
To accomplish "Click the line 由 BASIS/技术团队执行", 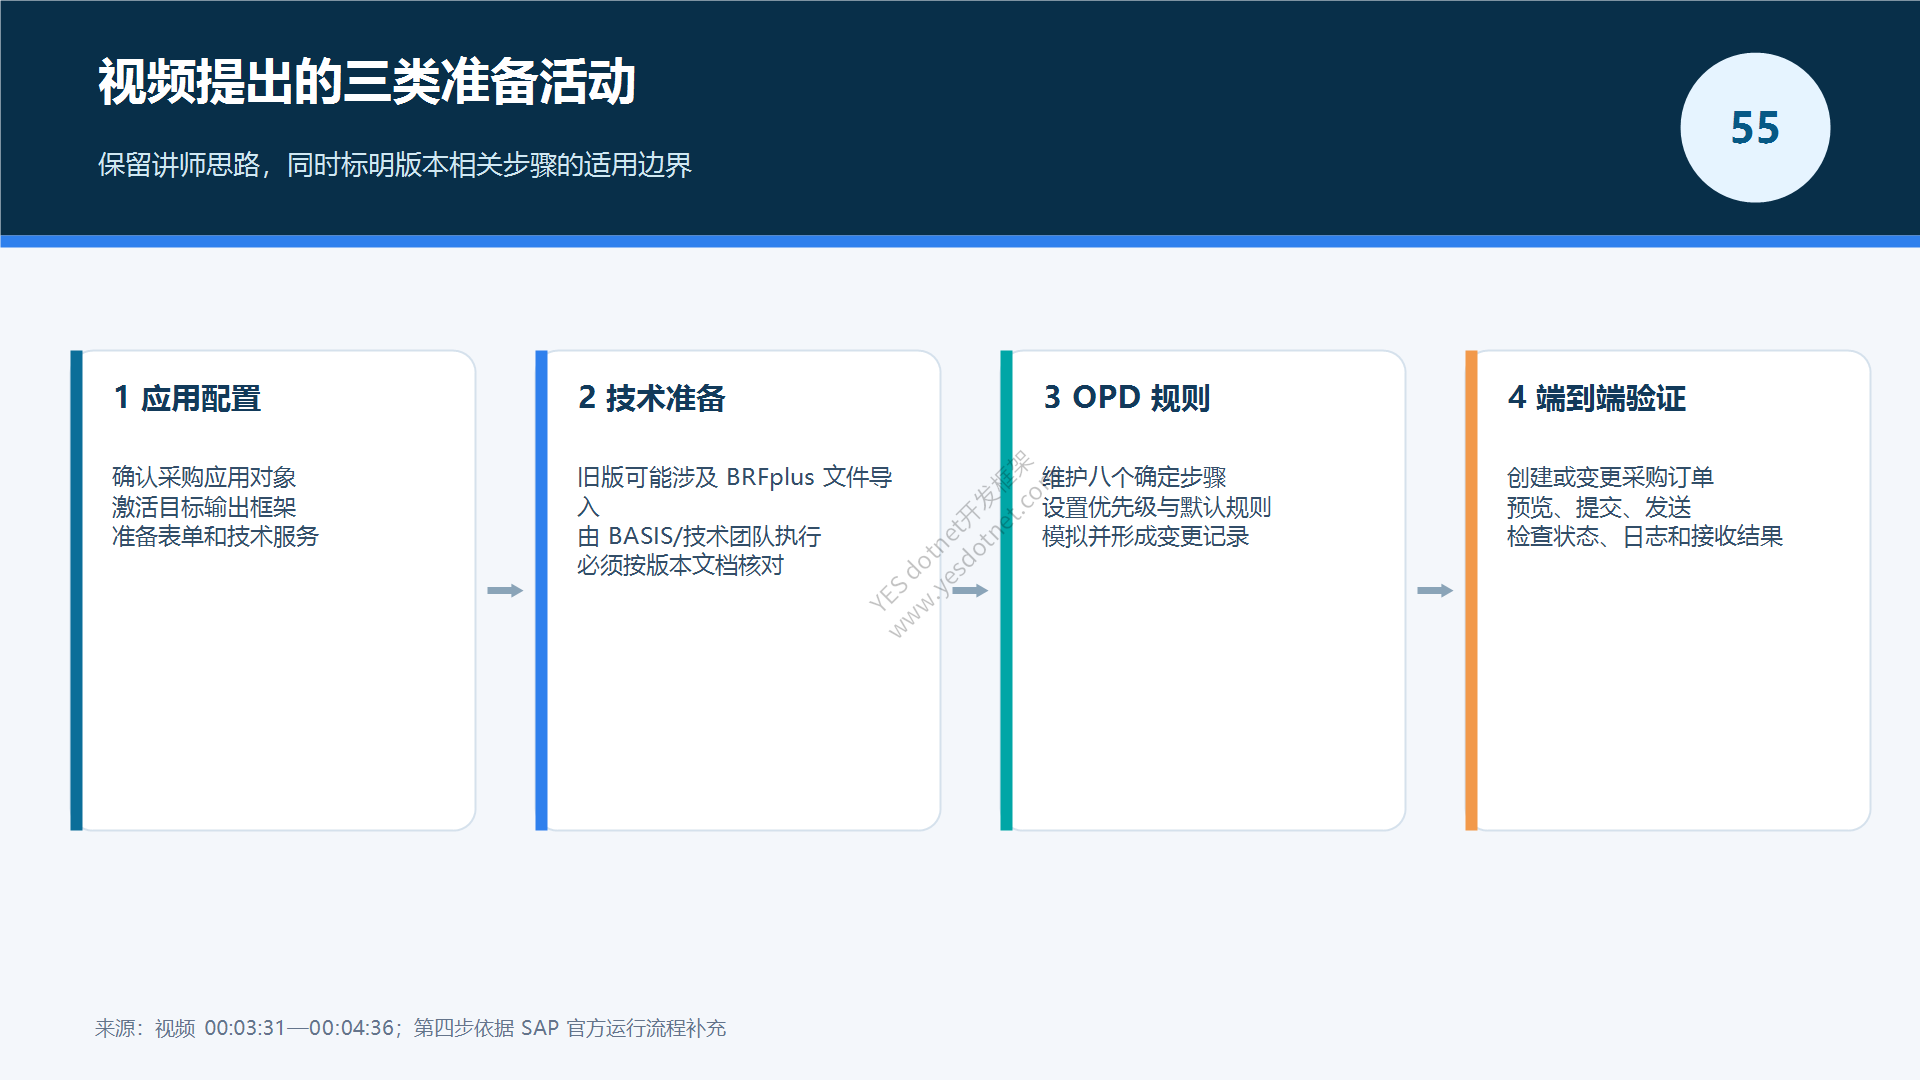I will [x=699, y=536].
